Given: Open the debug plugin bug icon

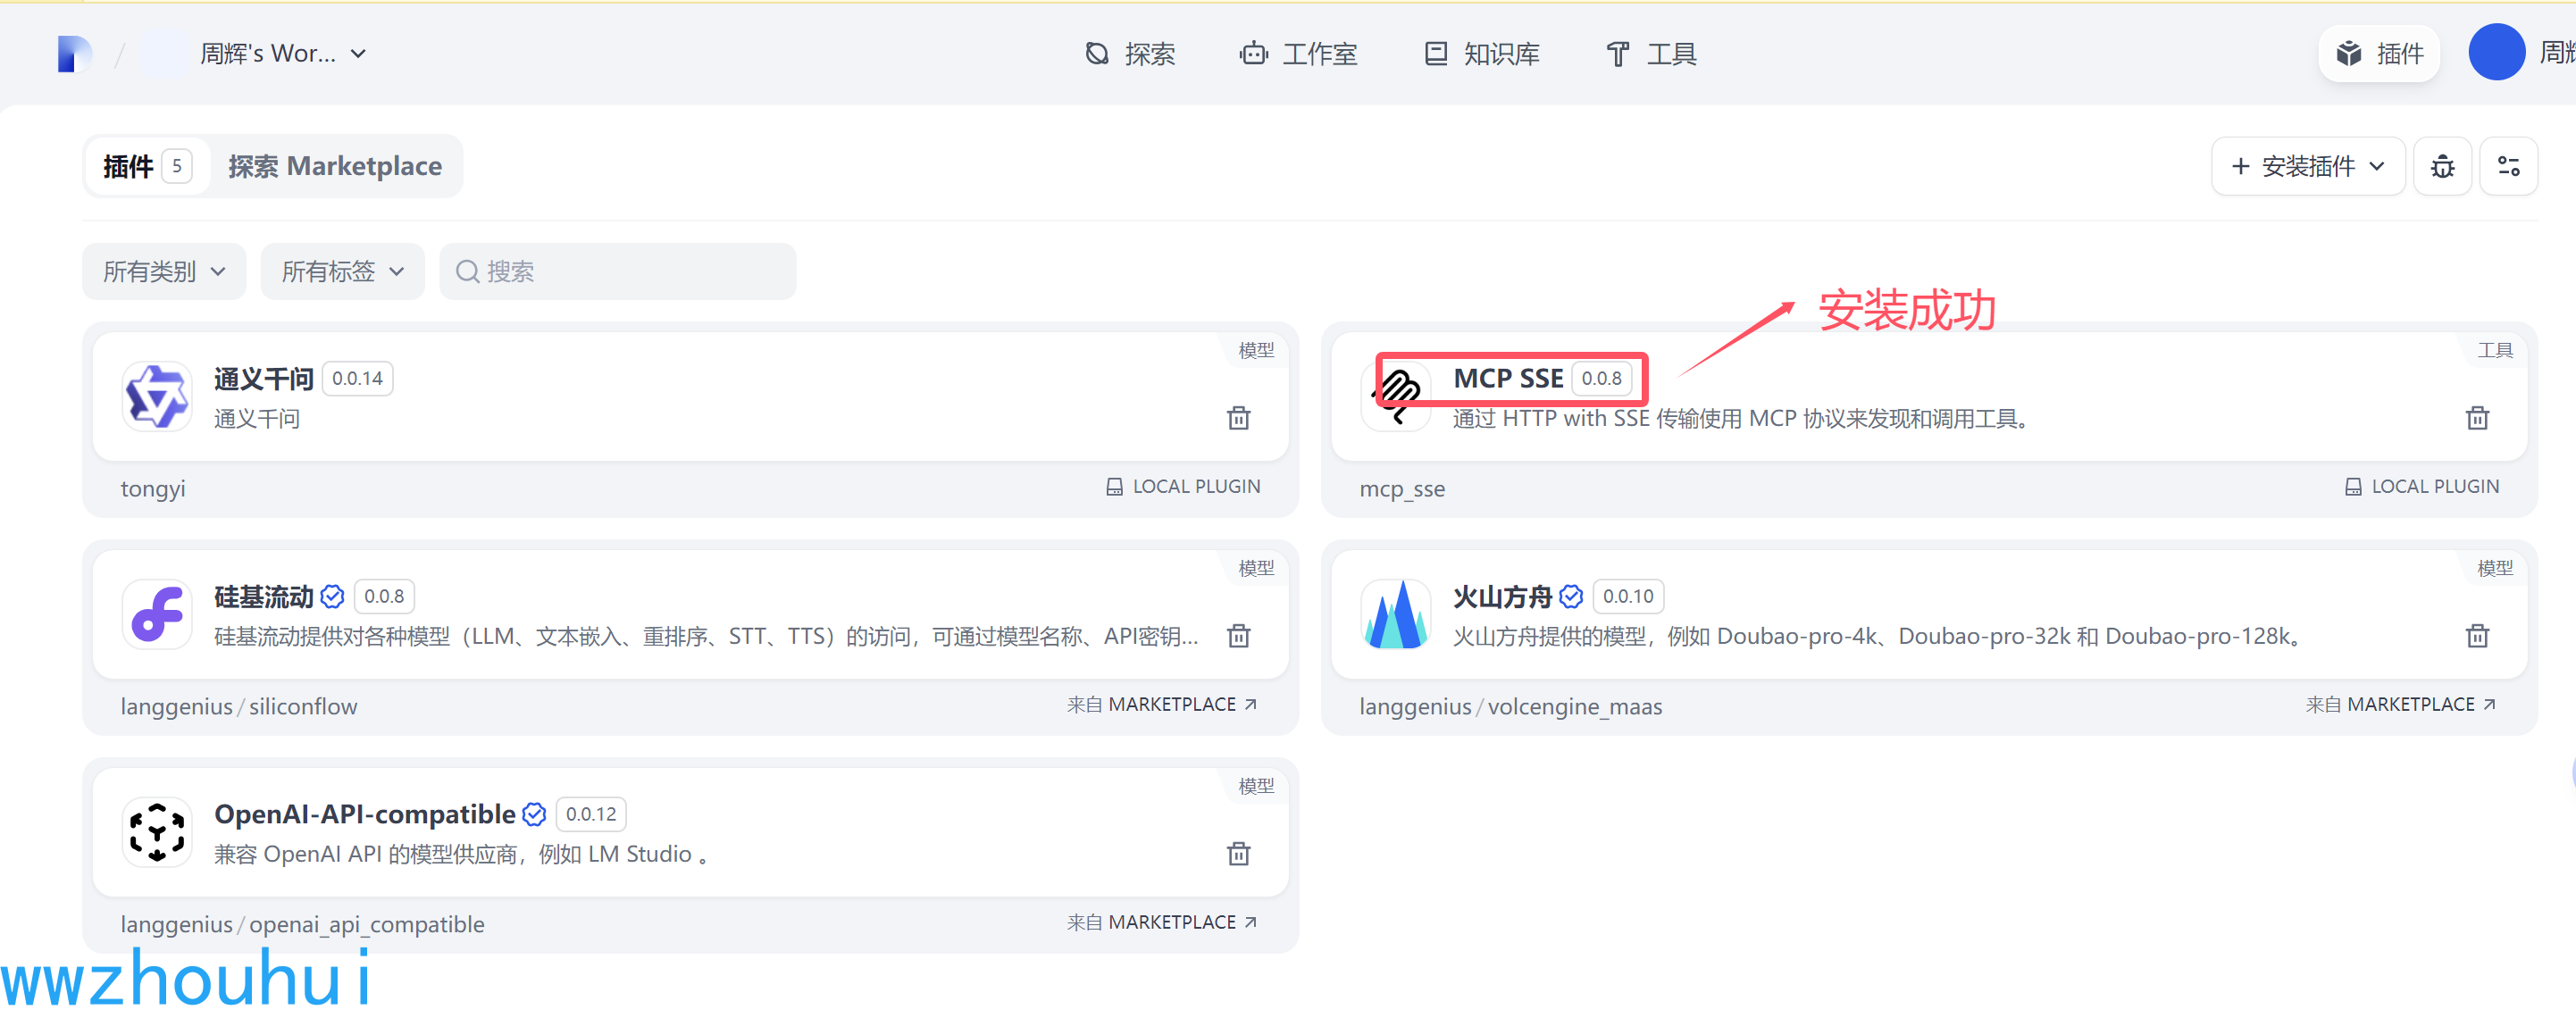Looking at the screenshot, I should pyautogui.click(x=2442, y=166).
